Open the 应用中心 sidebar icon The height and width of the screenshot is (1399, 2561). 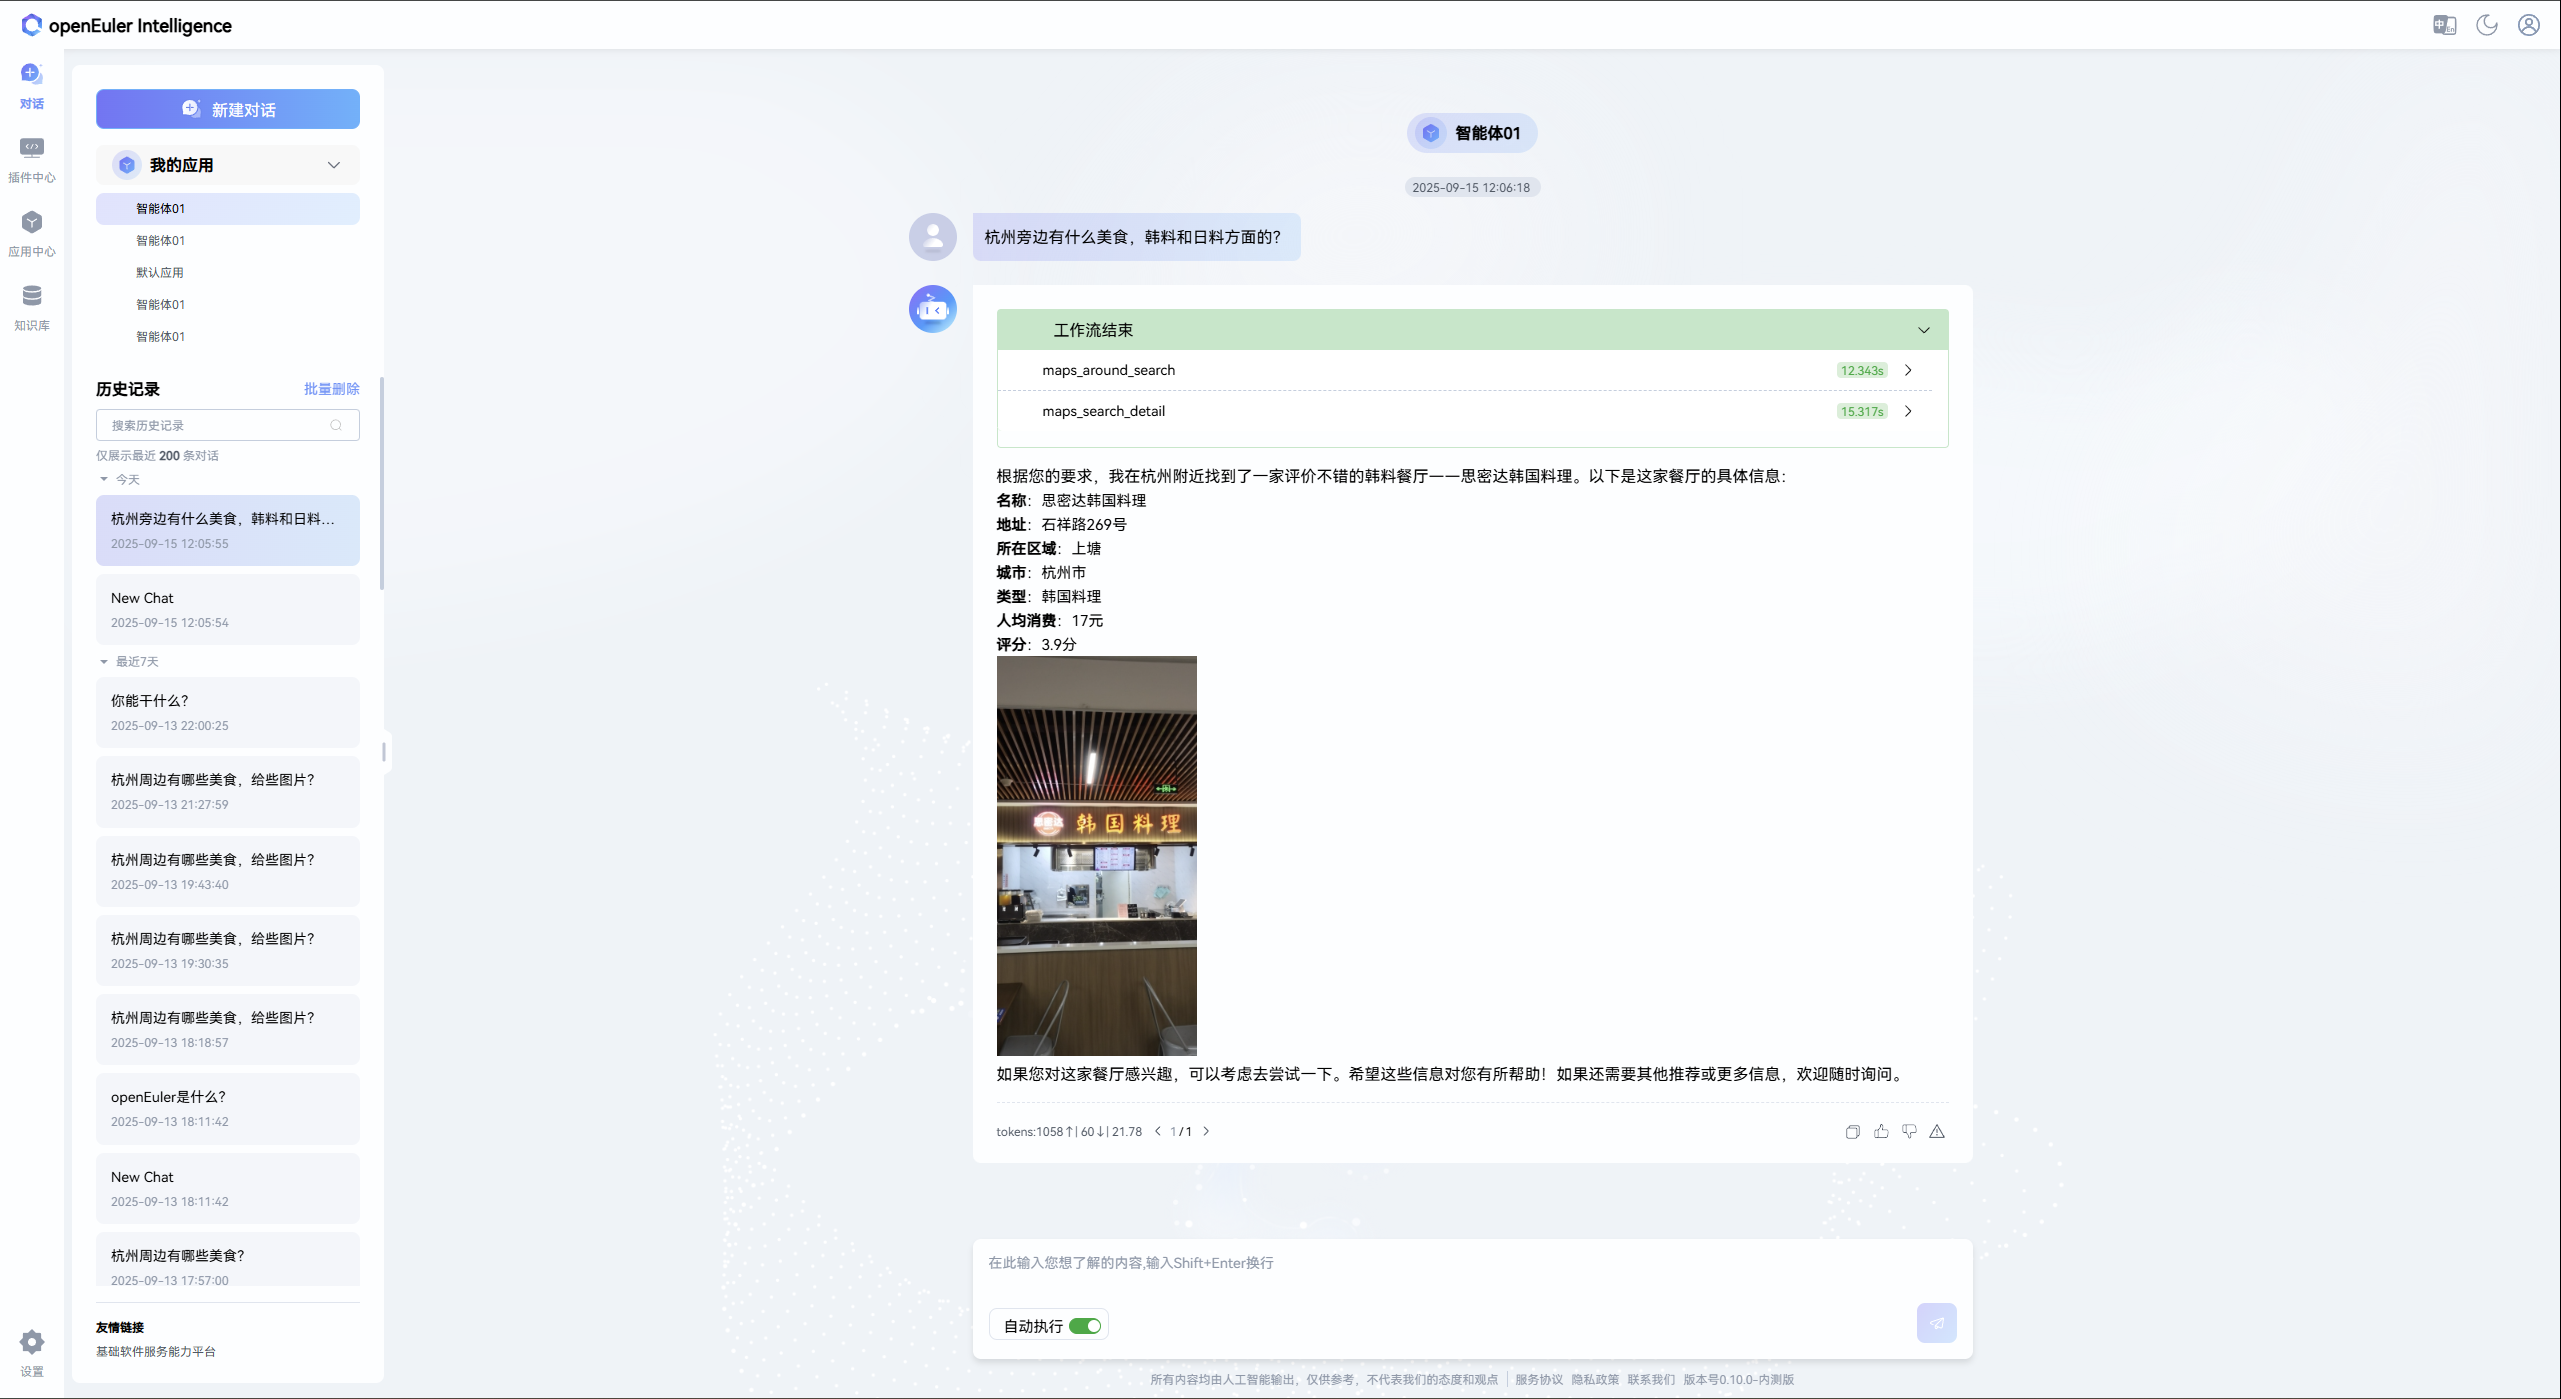coord(31,233)
